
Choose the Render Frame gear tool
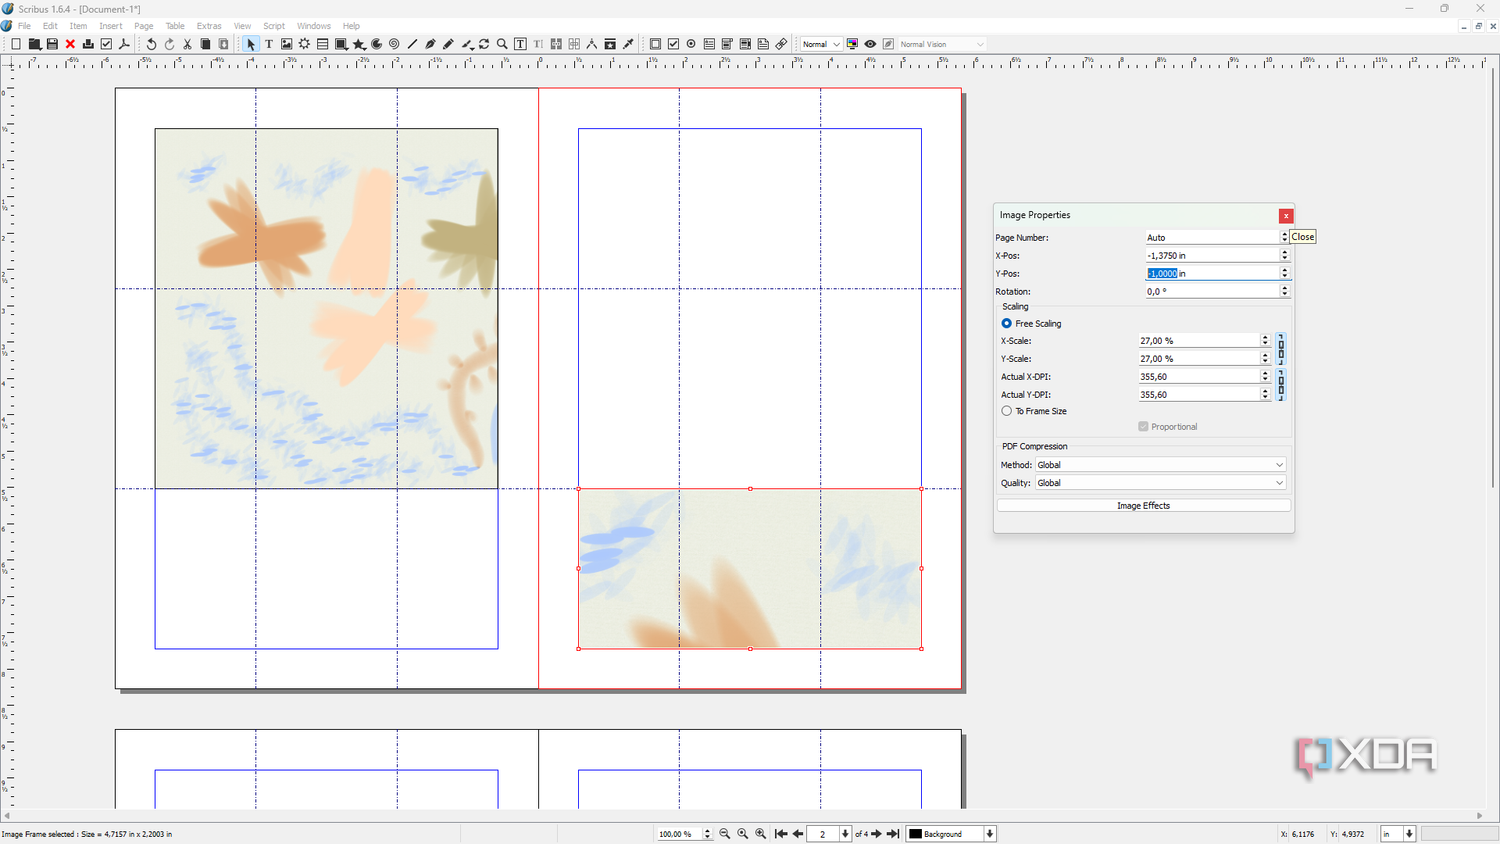(305, 44)
